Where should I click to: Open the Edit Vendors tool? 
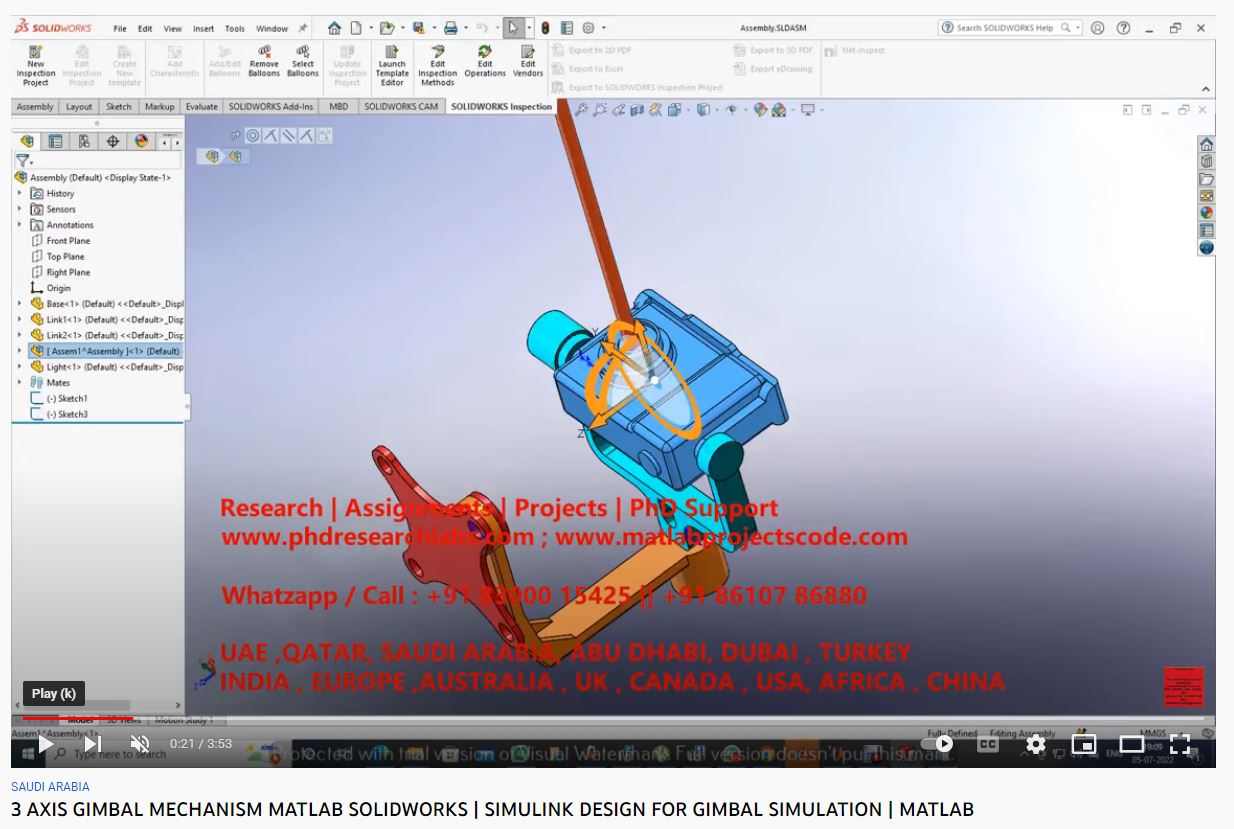(528, 61)
